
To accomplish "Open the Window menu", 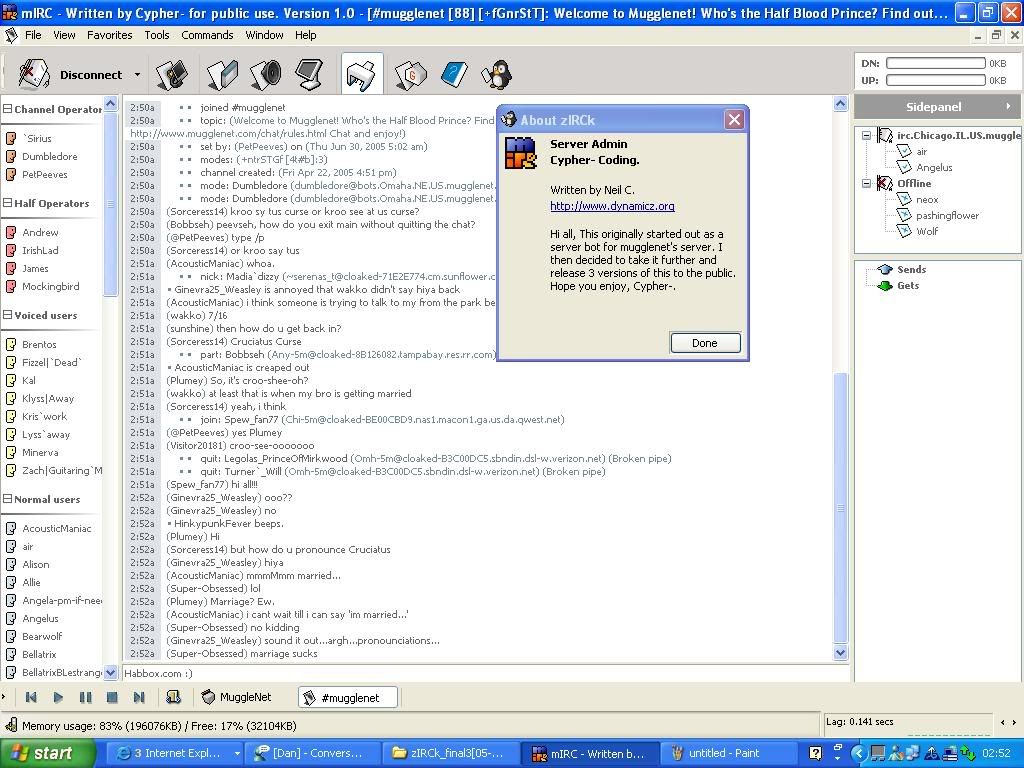I will point(264,35).
